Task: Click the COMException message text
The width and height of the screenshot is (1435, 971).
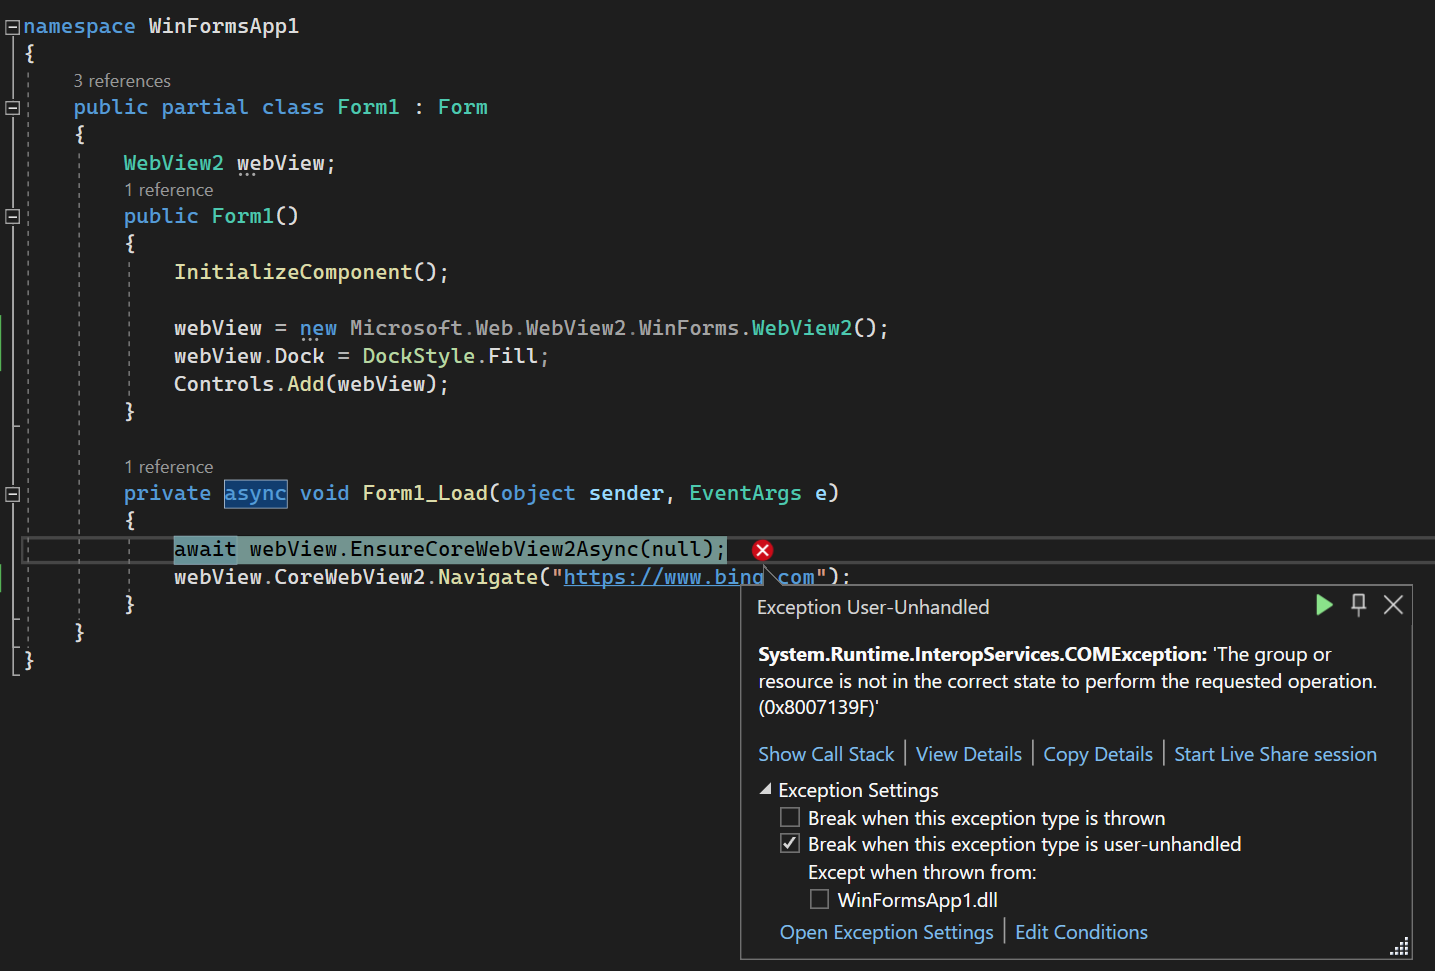Action: pos(1067,681)
